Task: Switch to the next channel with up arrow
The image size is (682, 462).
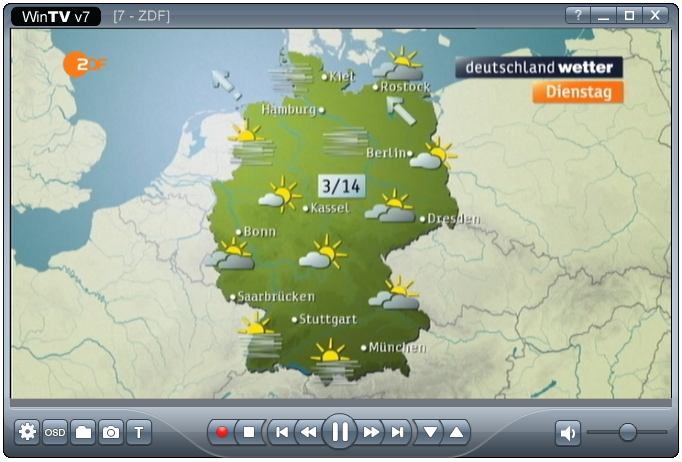Action: coord(456,432)
